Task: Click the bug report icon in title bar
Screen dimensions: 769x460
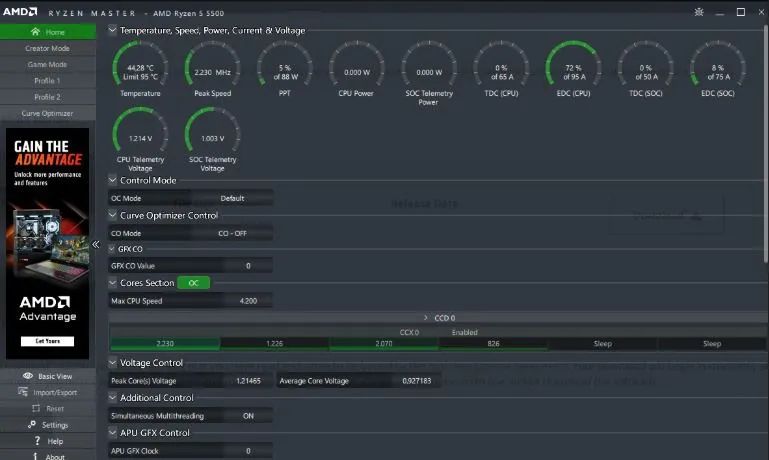Action: point(699,12)
